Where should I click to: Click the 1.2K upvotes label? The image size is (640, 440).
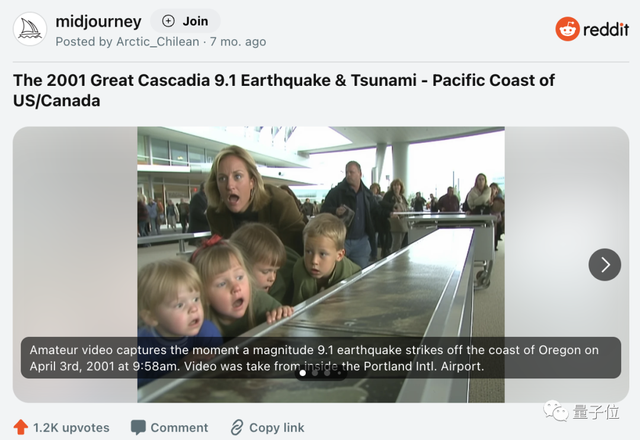pyautogui.click(x=71, y=427)
